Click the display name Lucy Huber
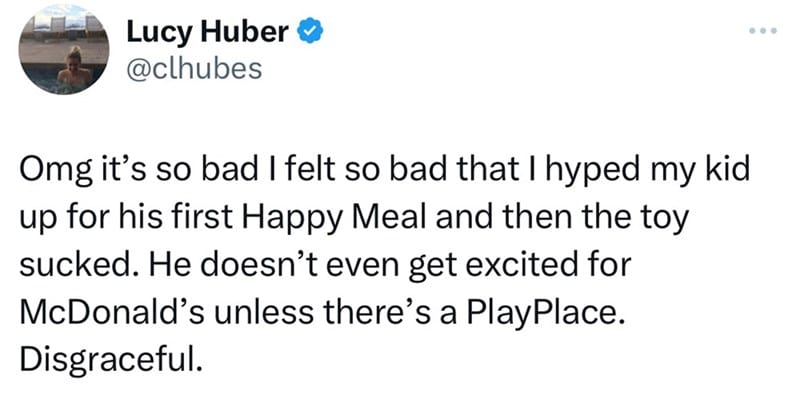The height and width of the screenshot is (394, 800). pyautogui.click(x=208, y=33)
